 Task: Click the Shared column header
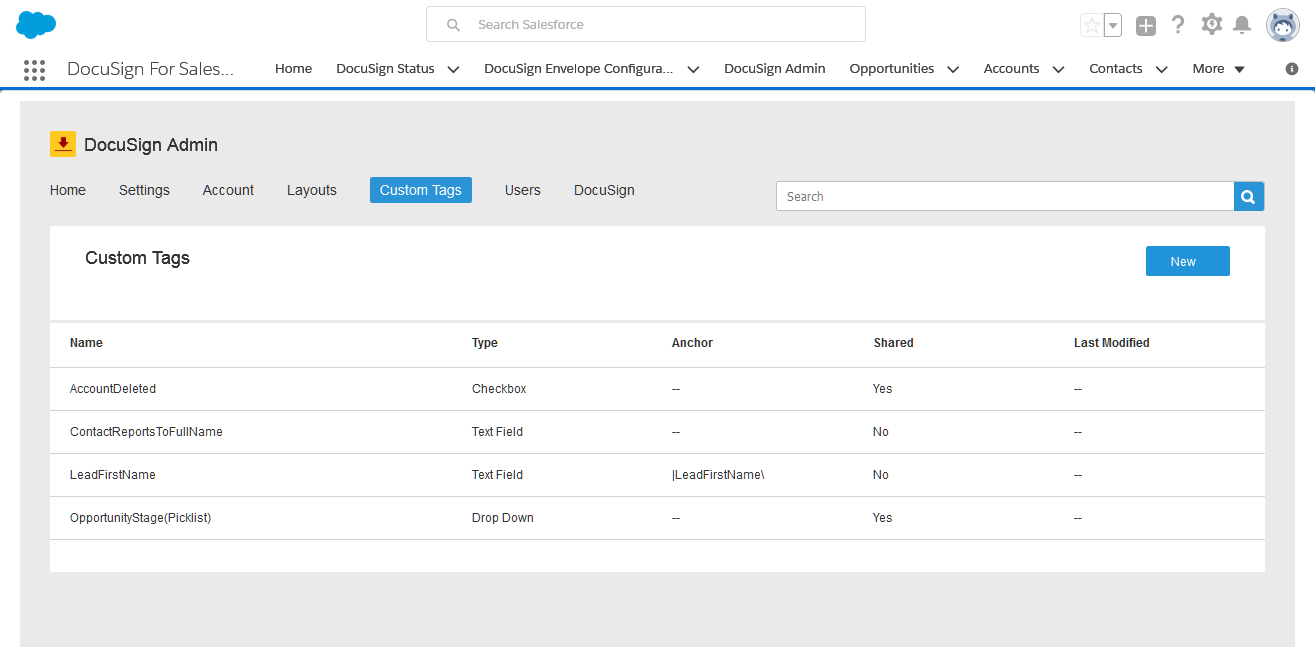tap(893, 343)
